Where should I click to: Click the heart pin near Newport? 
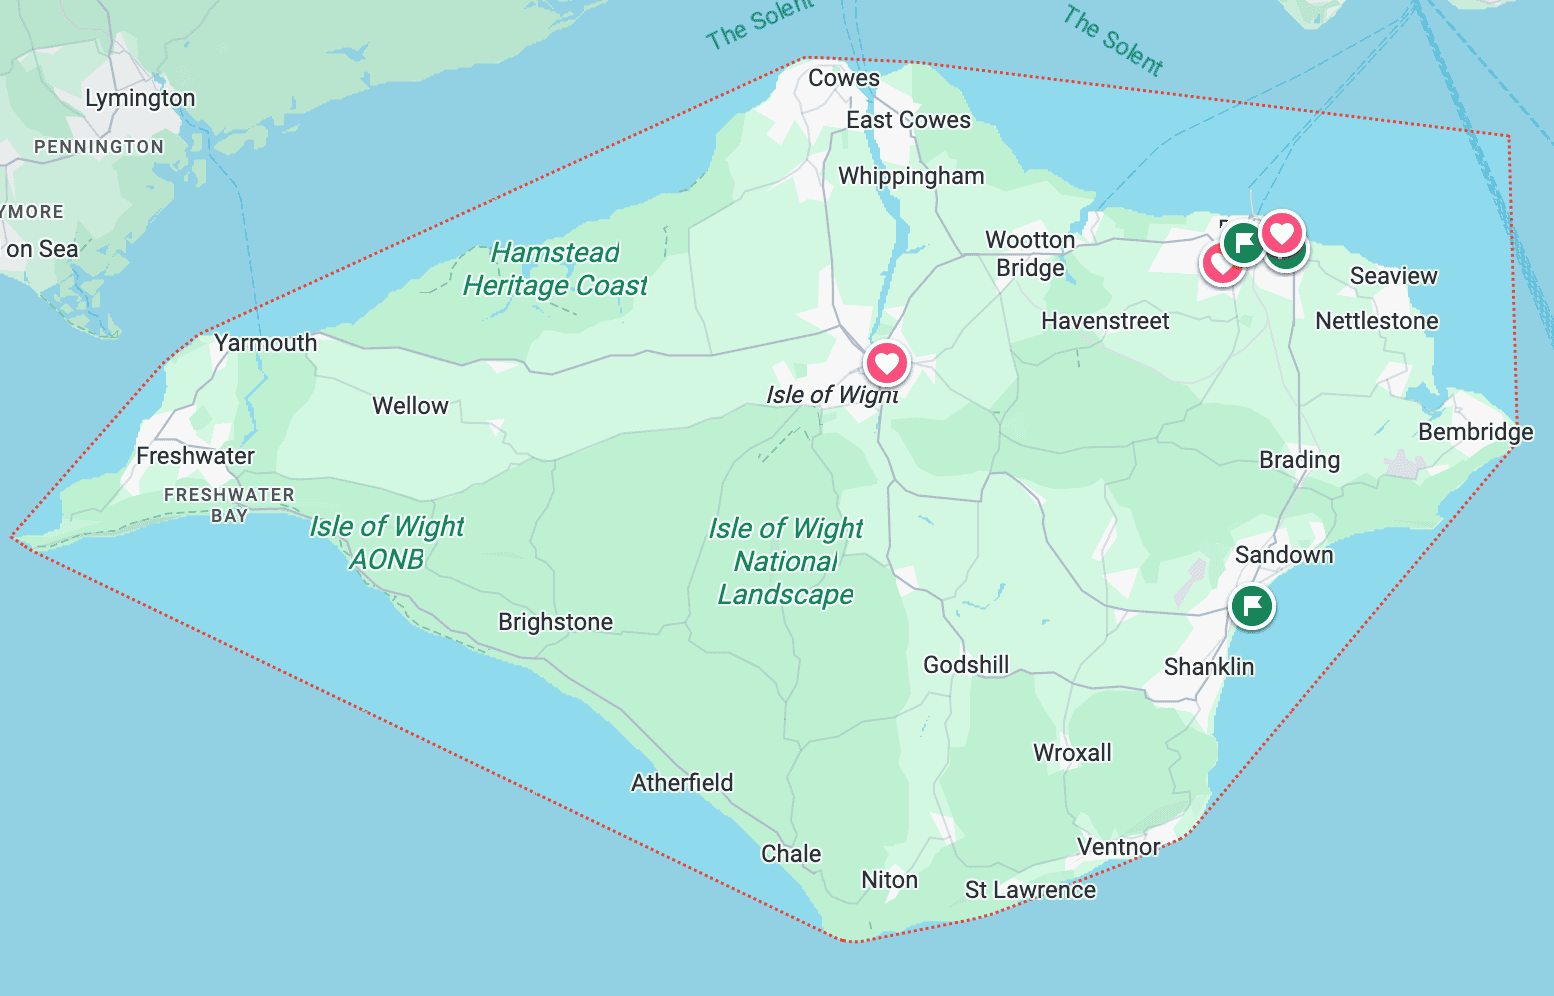886,363
